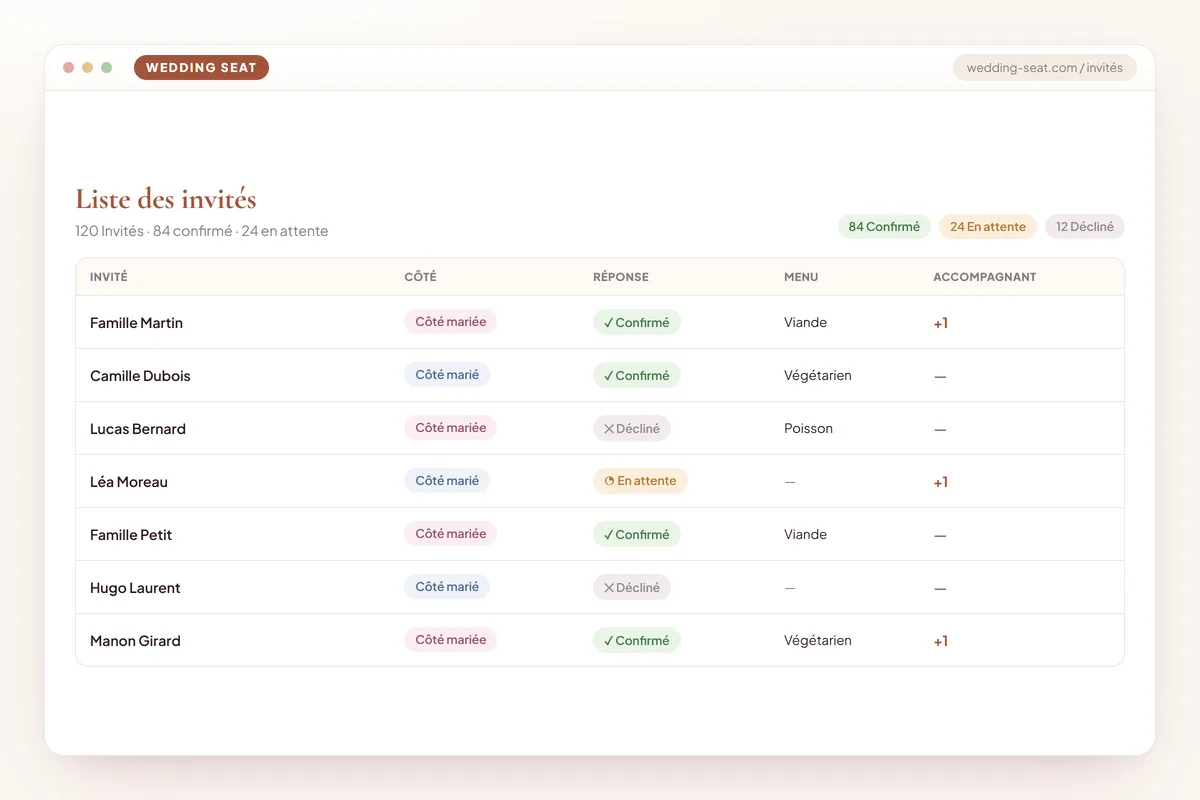The image size is (1200, 800).
Task: Sort by the MENU column header
Action: [801, 277]
